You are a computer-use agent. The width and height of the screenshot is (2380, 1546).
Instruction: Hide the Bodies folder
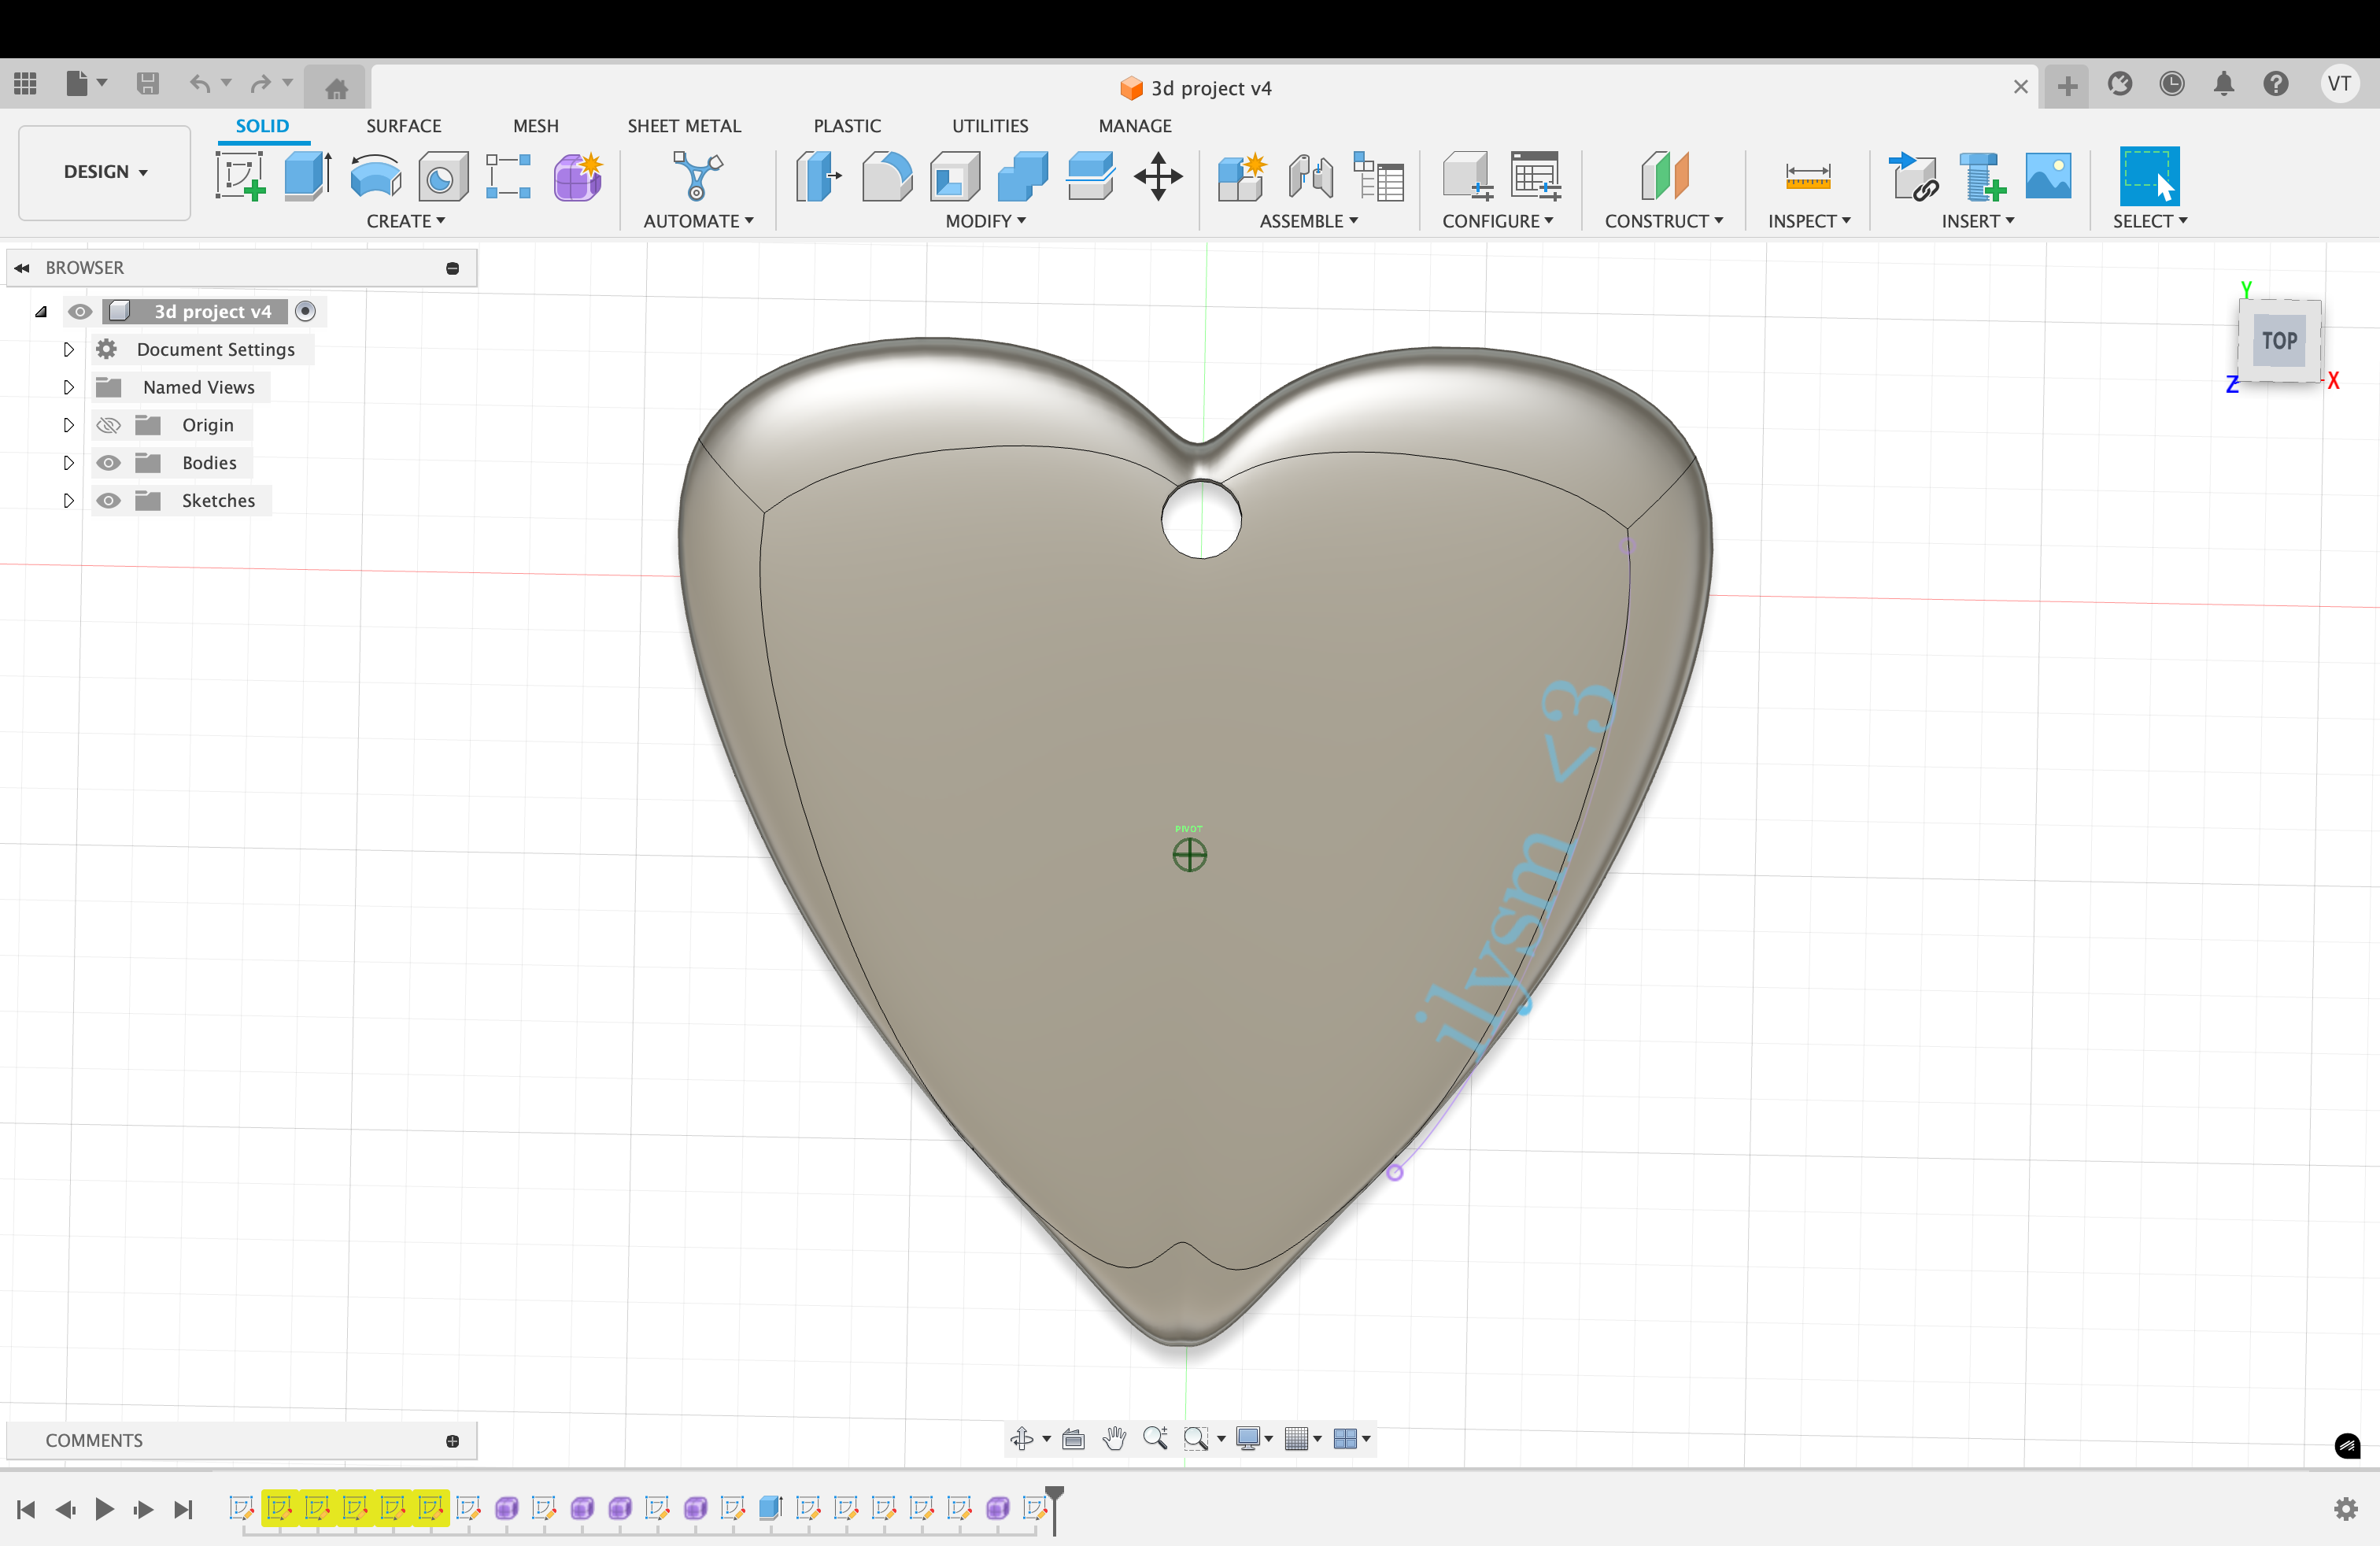[108, 462]
